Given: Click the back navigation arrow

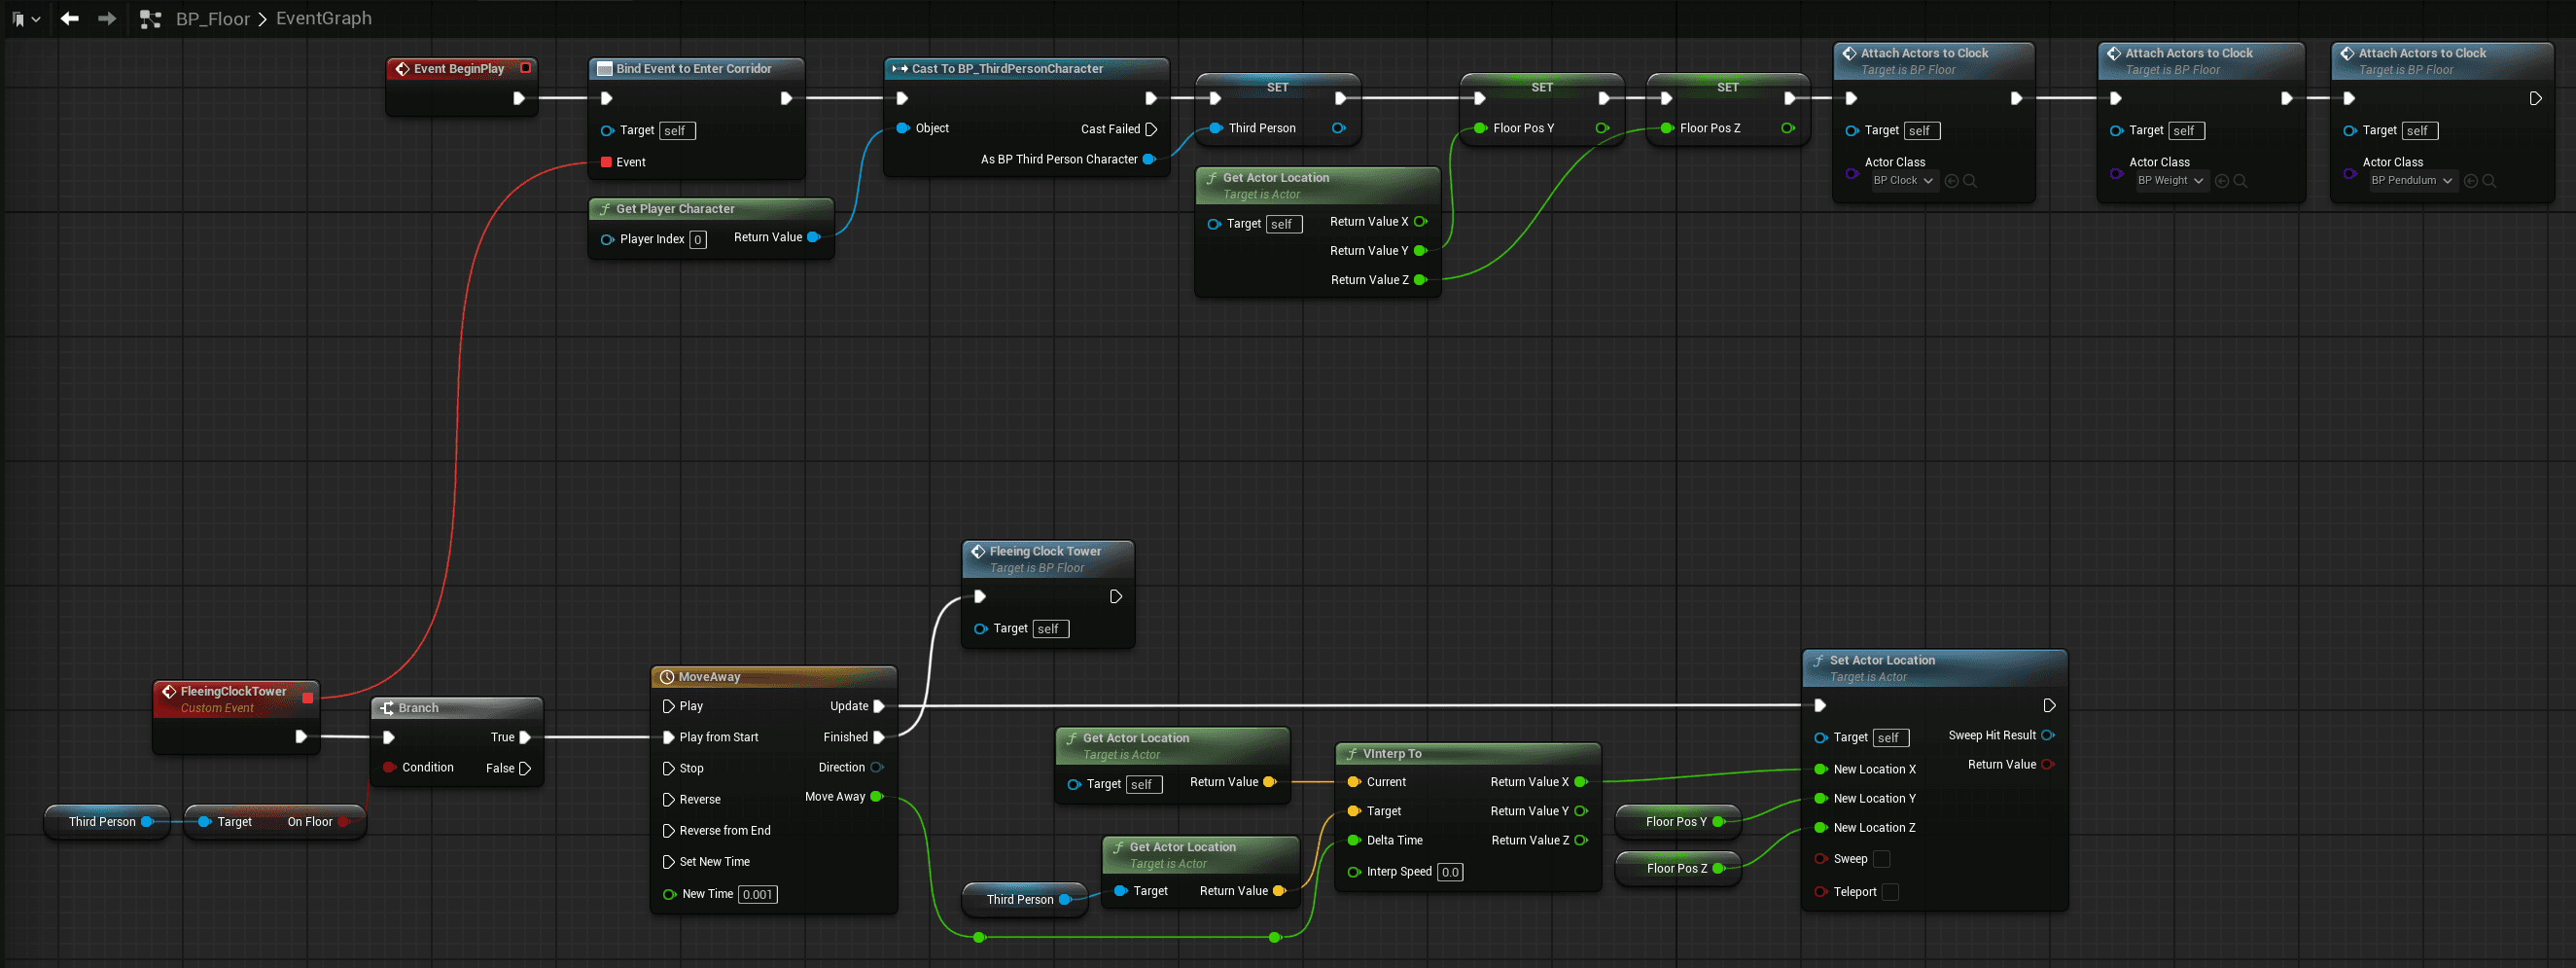Looking at the screenshot, I should 69,18.
